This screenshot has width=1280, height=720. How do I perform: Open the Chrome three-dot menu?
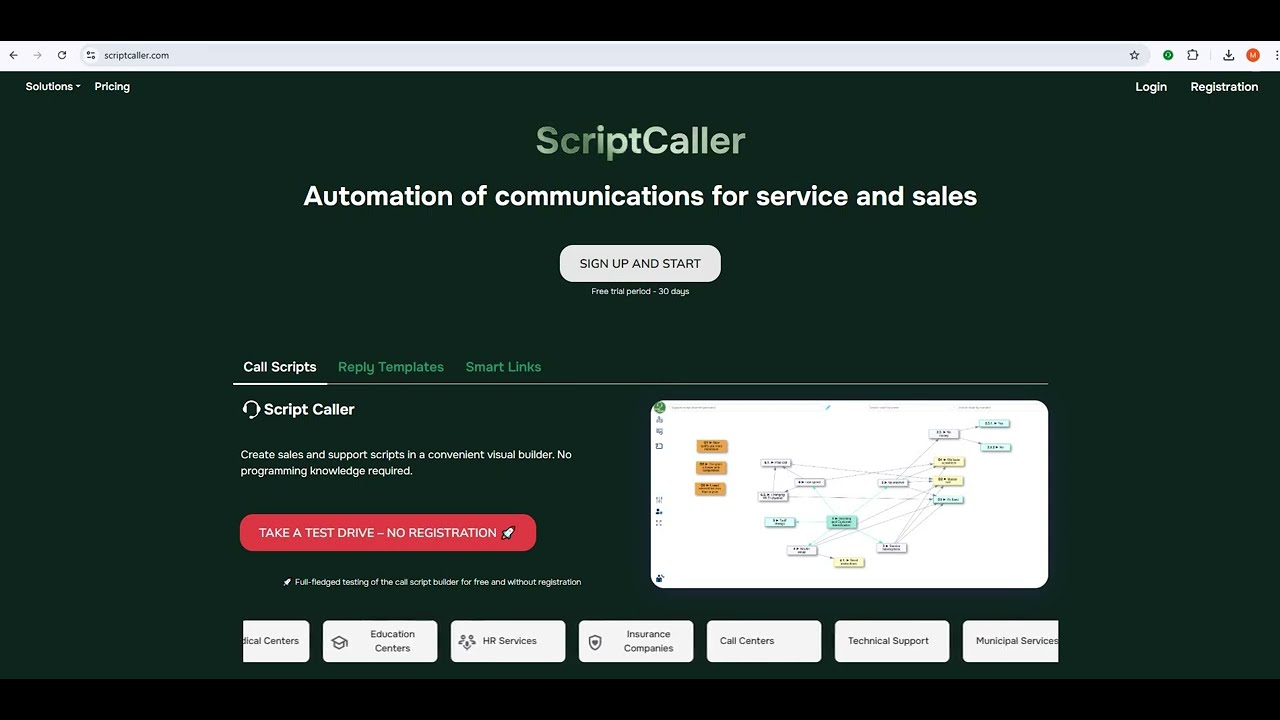click(x=1277, y=55)
